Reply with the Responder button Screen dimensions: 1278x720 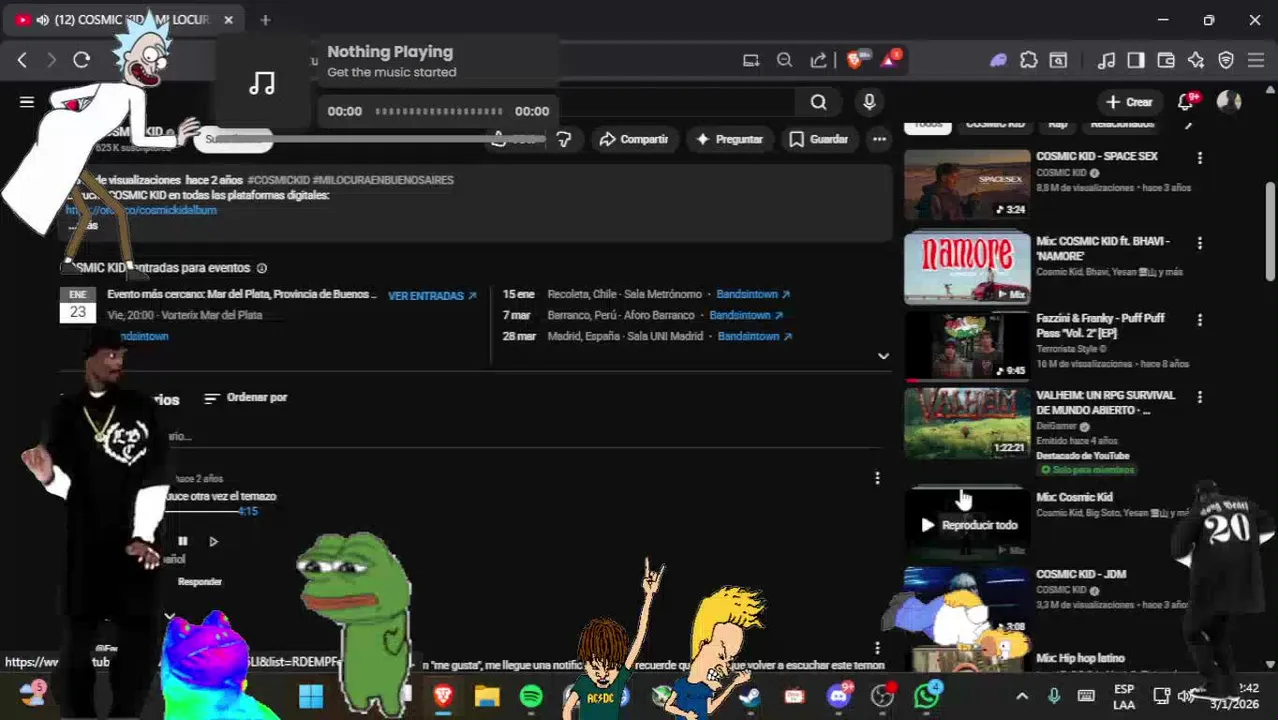point(200,582)
